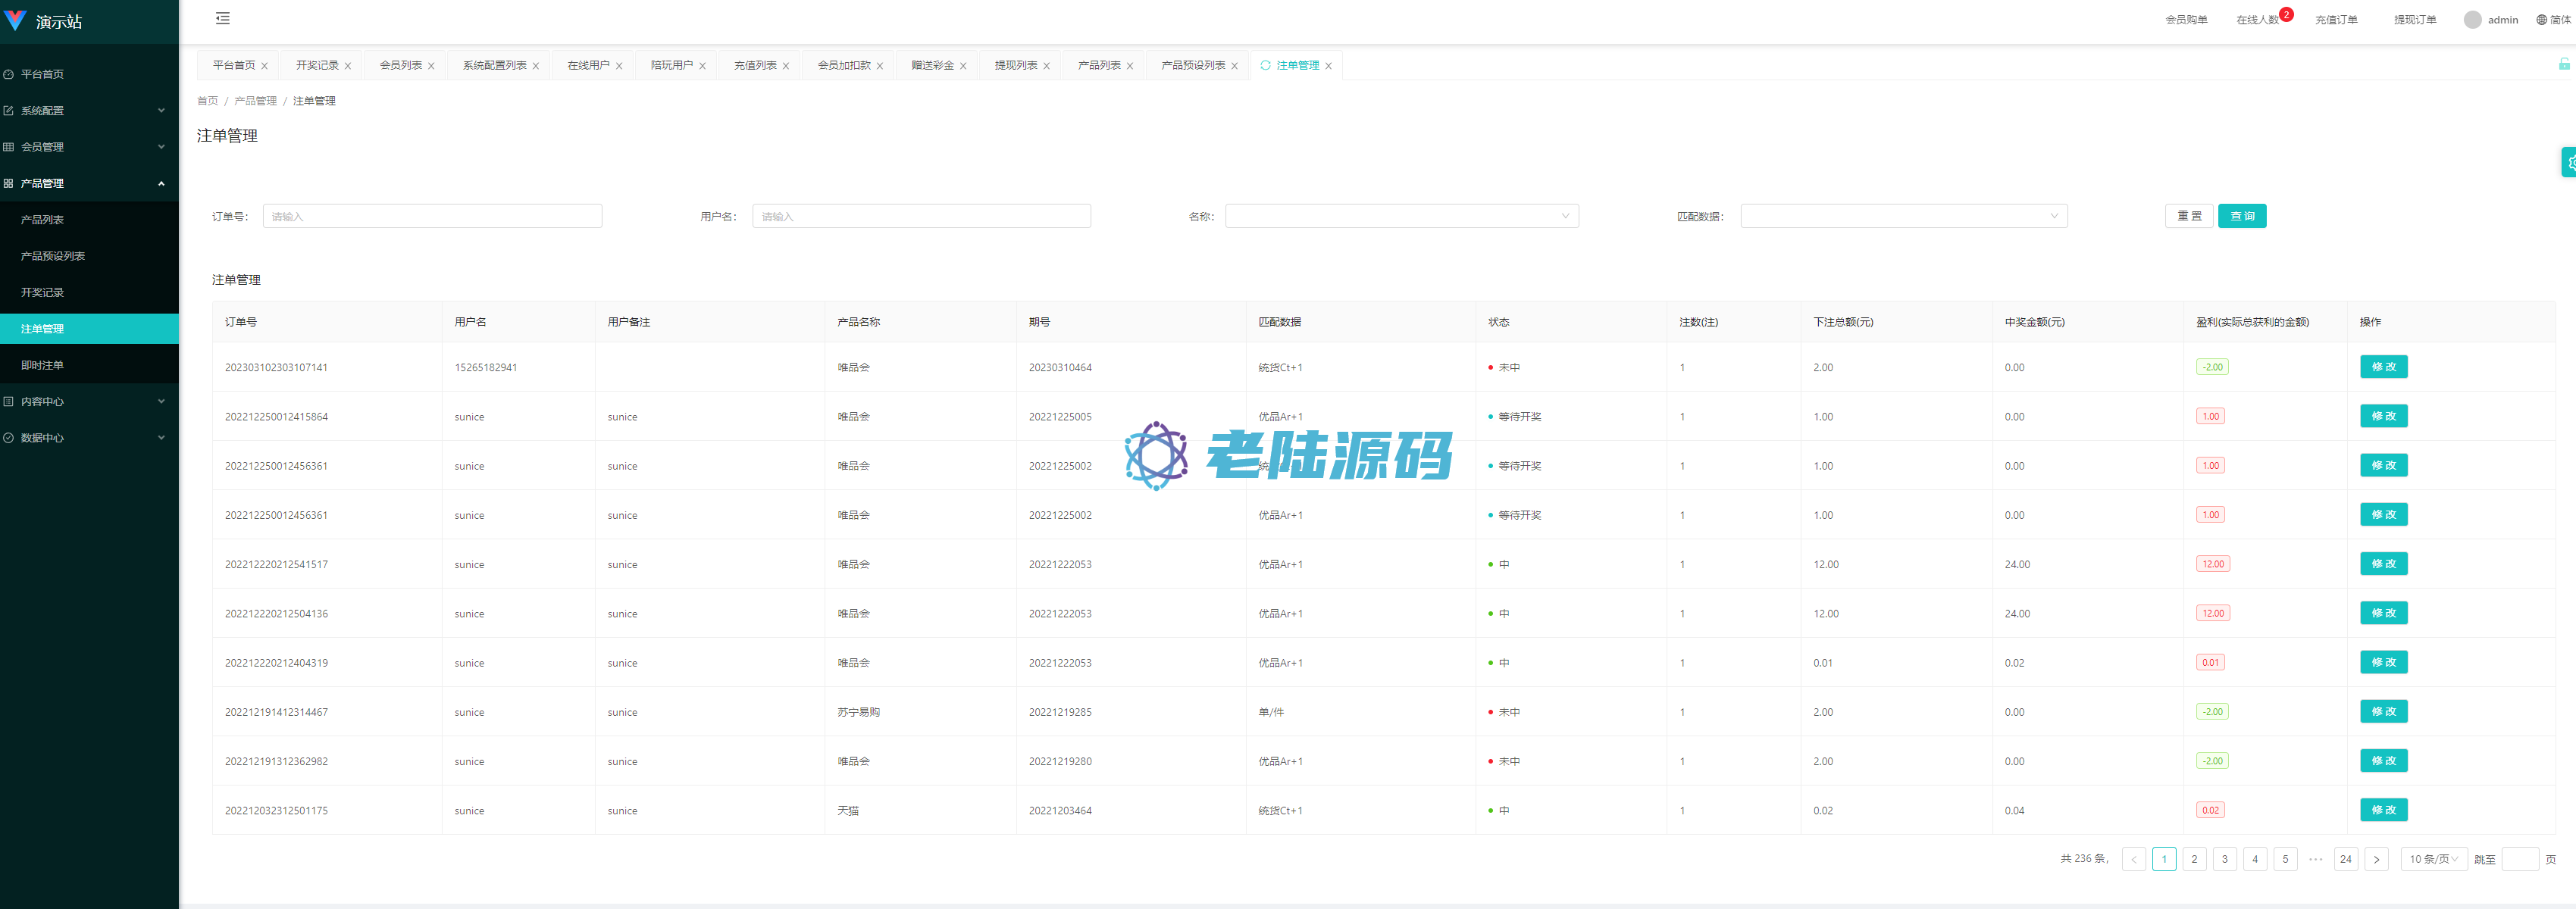Viewport: 2576px width, 909px height.
Task: Select 即时注单 in the sidebar
Action: pos(42,365)
